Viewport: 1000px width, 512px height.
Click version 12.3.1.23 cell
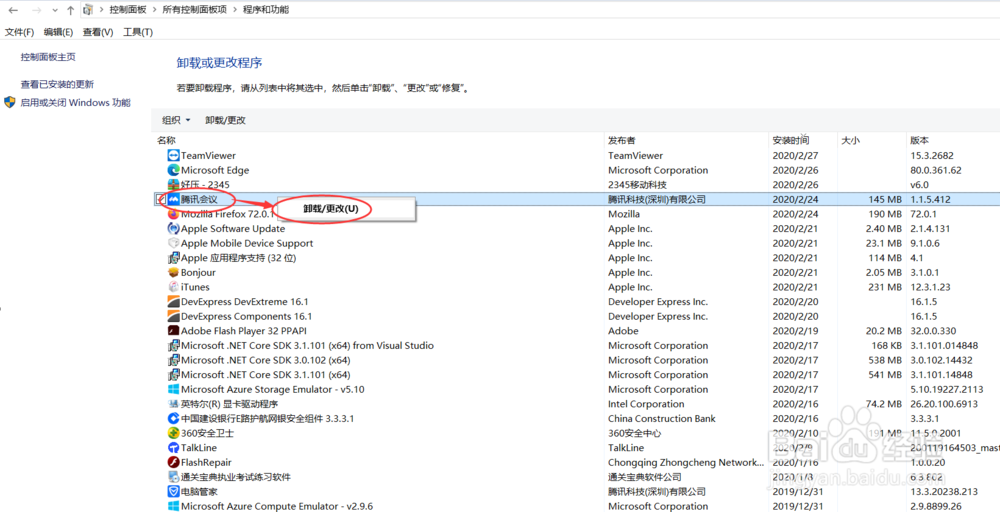(x=930, y=287)
